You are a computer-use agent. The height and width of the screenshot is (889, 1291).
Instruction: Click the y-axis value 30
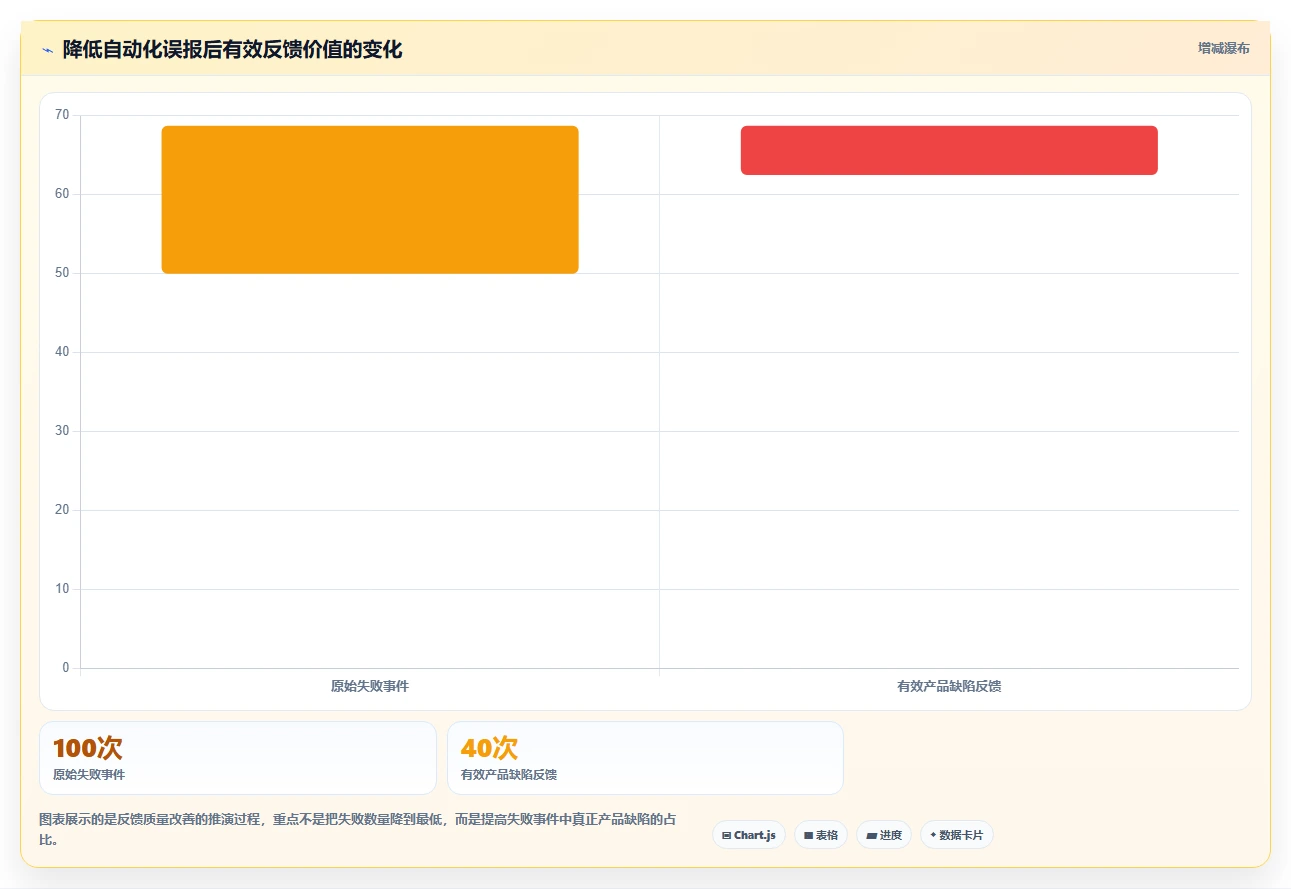pyautogui.click(x=62, y=431)
